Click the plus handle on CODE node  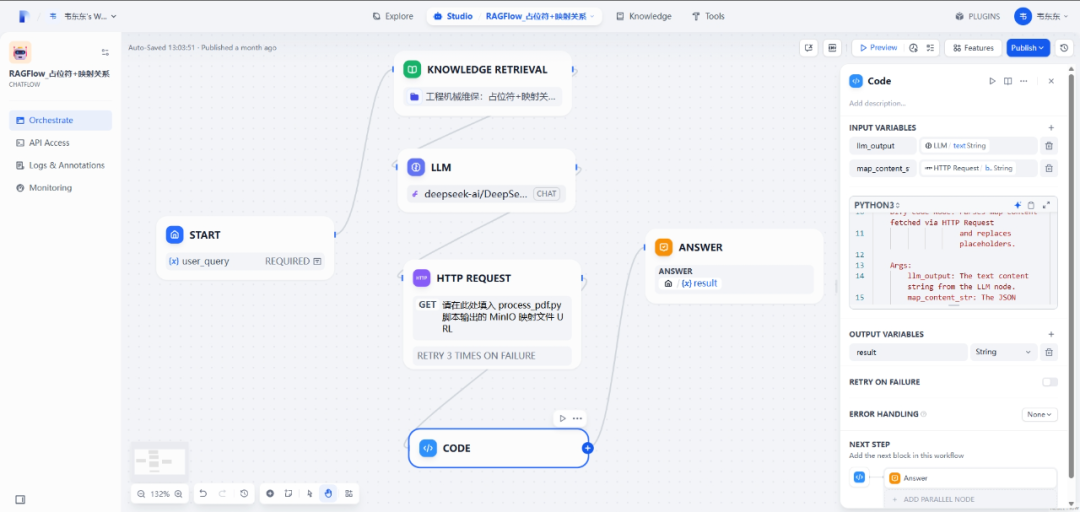[x=588, y=448]
